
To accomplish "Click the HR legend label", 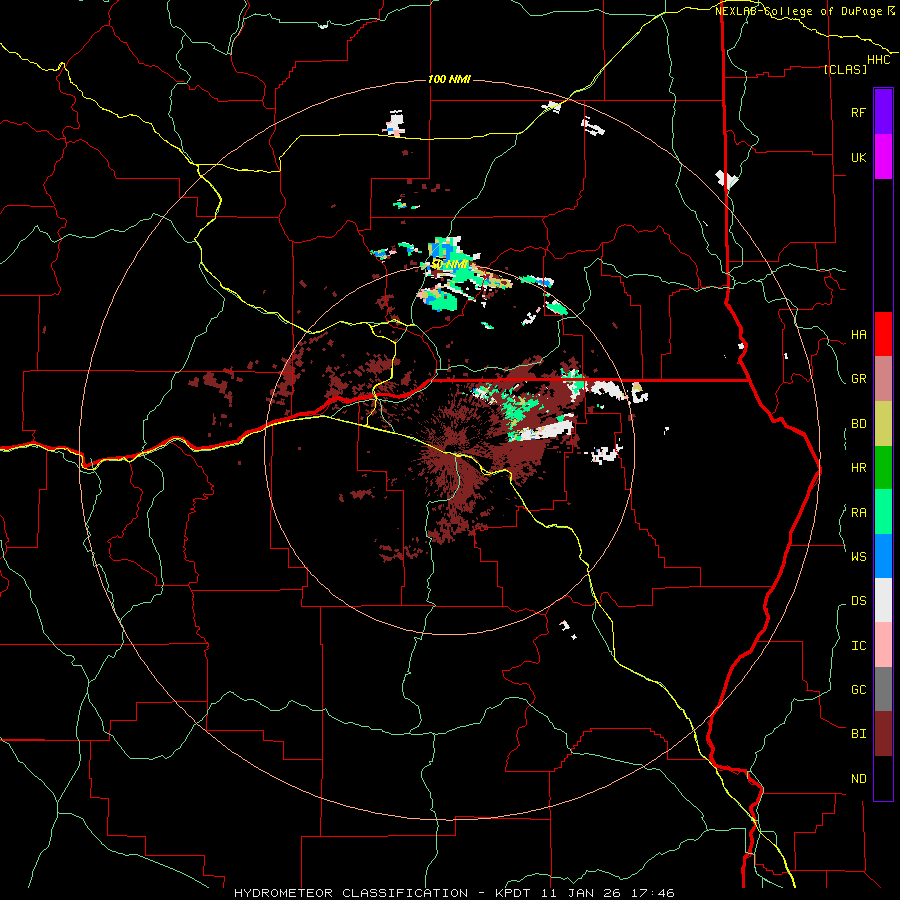I will click(858, 468).
